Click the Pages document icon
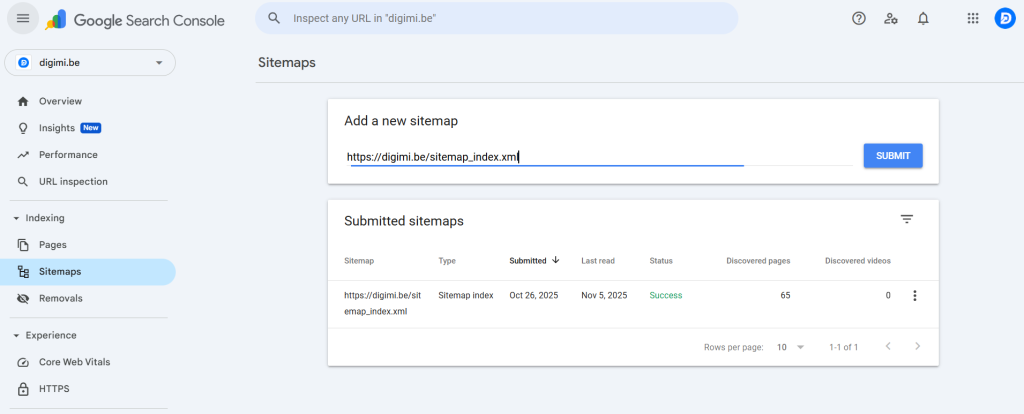Viewport: 1024px width, 414px height. 24,245
